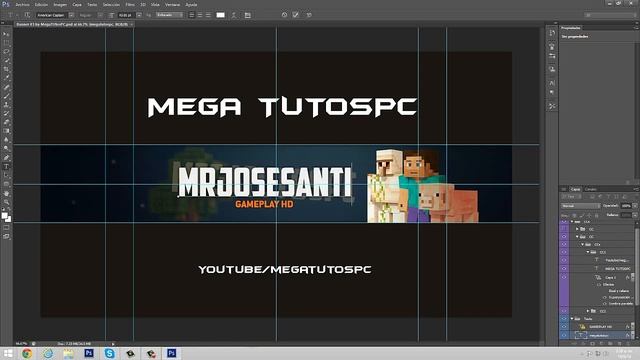Select the Spot Healing Brush tool
The width and height of the screenshot is (640, 360).
tap(6, 87)
